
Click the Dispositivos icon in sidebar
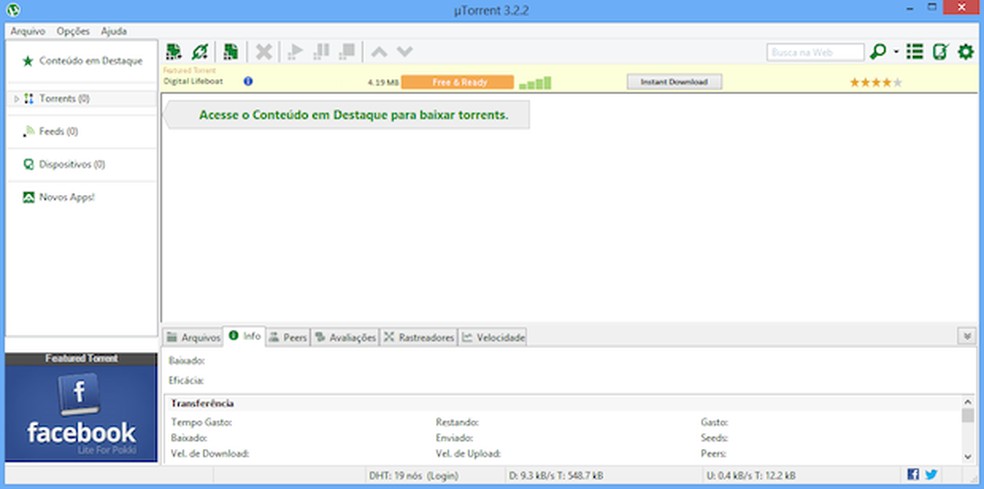(28, 164)
